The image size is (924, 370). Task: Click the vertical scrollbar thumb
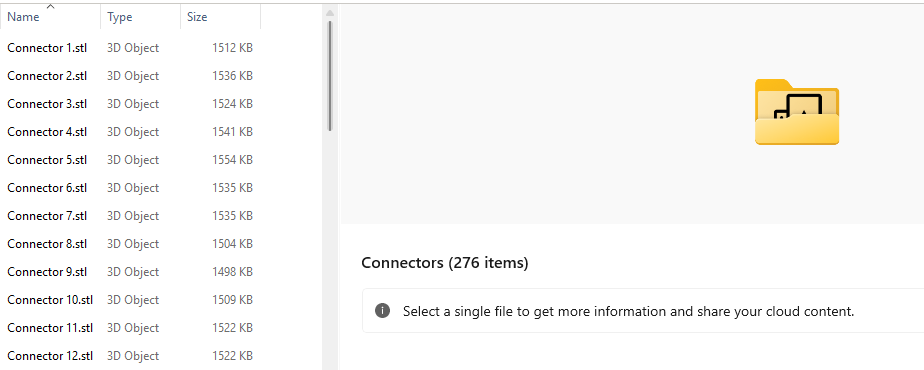tap(330, 77)
